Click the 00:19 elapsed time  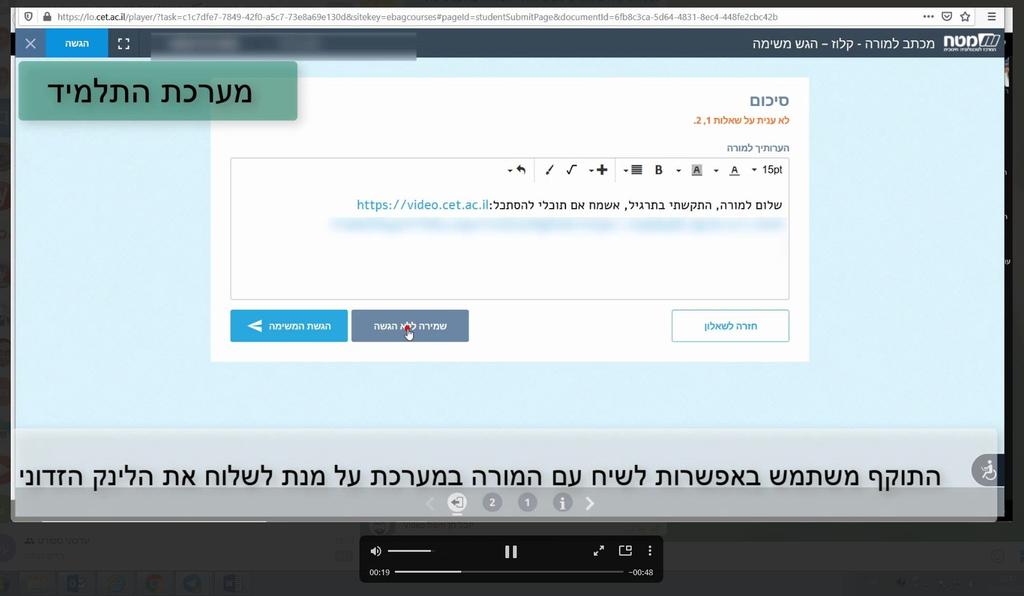379,572
